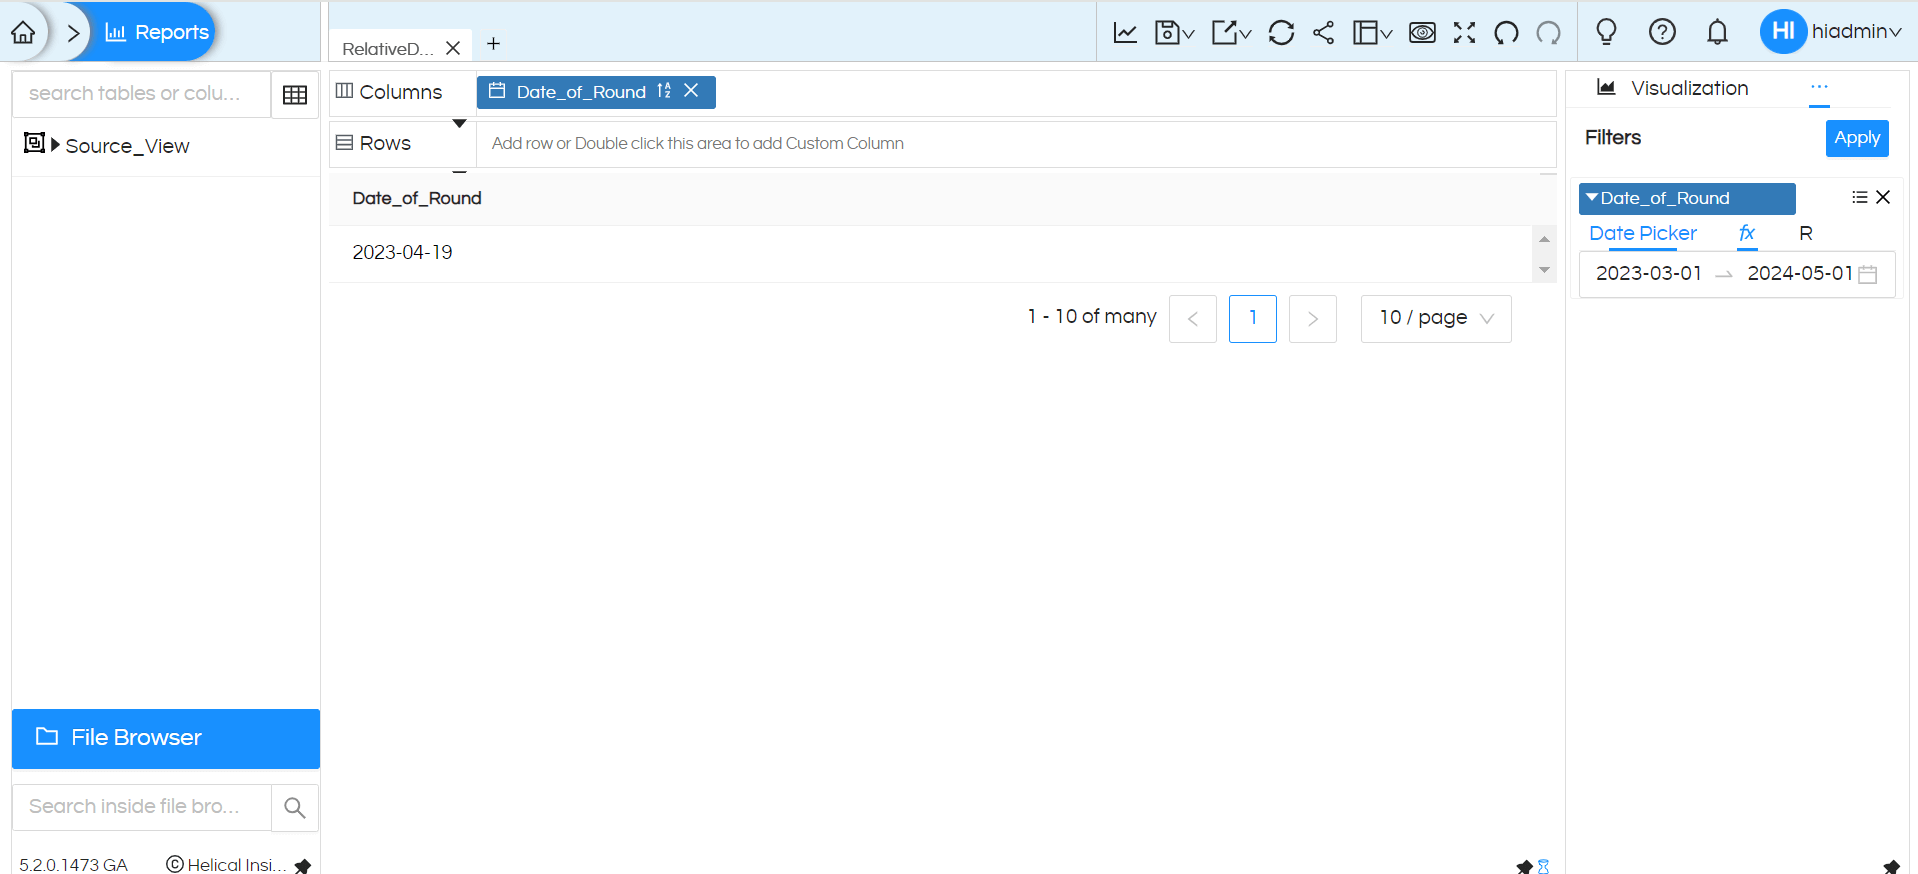Click the hourglass icon at bottom
The height and width of the screenshot is (874, 1918).
[x=1543, y=866]
